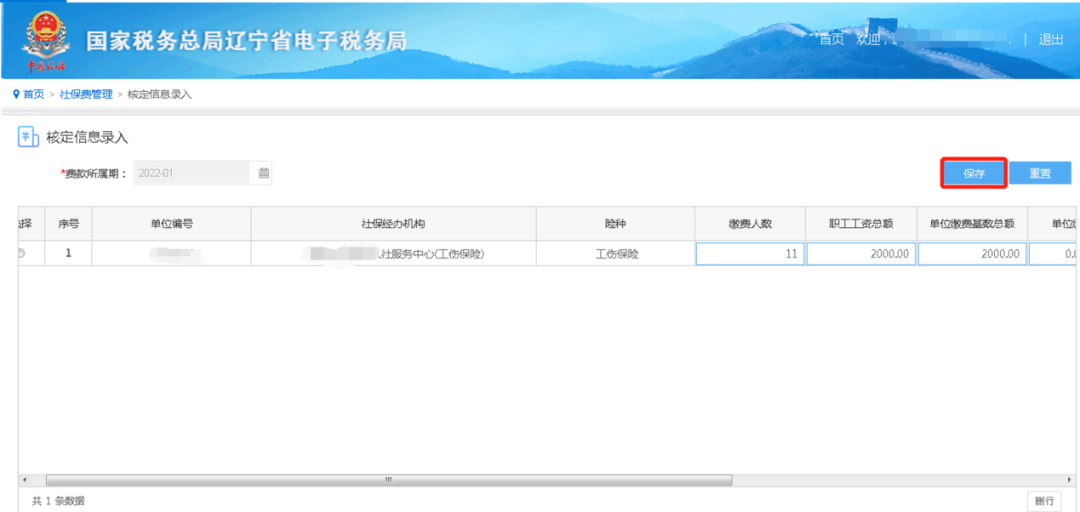1080x512 pixels.
Task: Click the horizontal scrollbar thumb
Action: coord(389,480)
